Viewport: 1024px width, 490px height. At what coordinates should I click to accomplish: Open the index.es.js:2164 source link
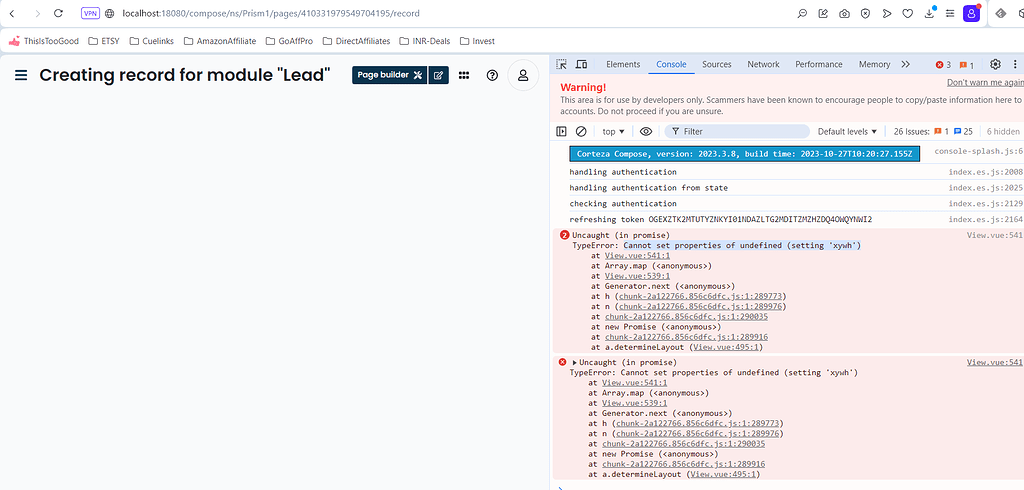pos(985,219)
